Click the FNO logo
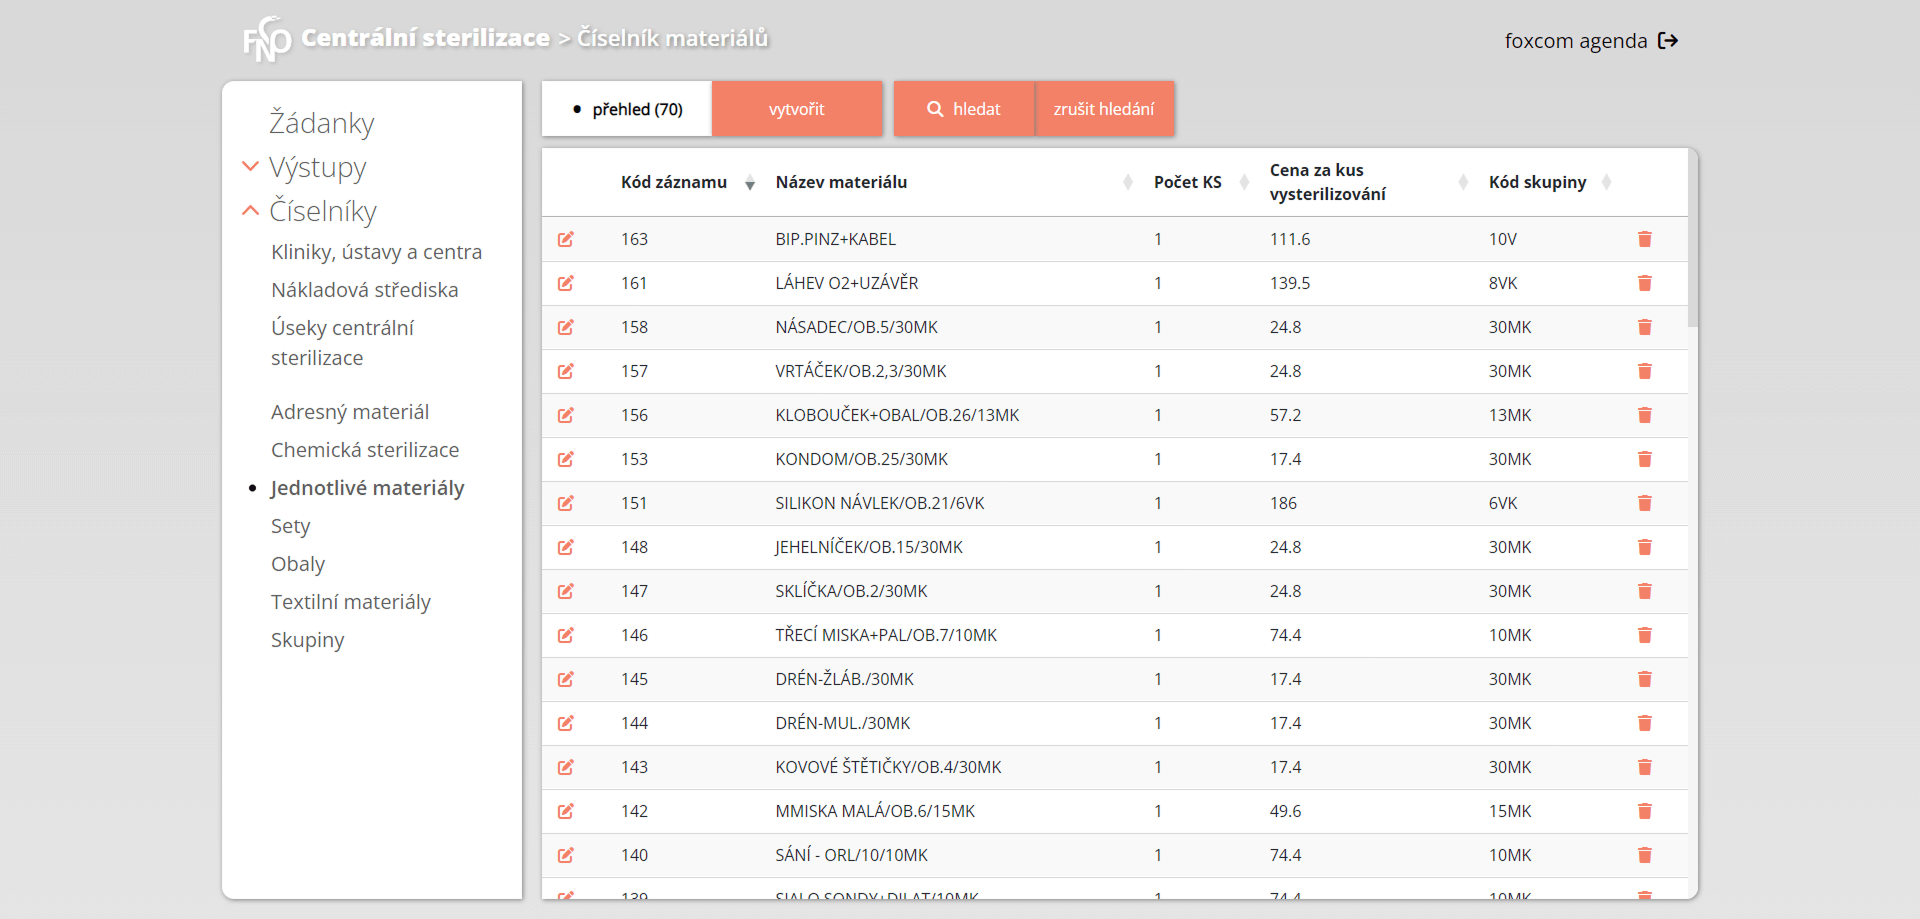Screen dimensions: 1920x919 266,40
